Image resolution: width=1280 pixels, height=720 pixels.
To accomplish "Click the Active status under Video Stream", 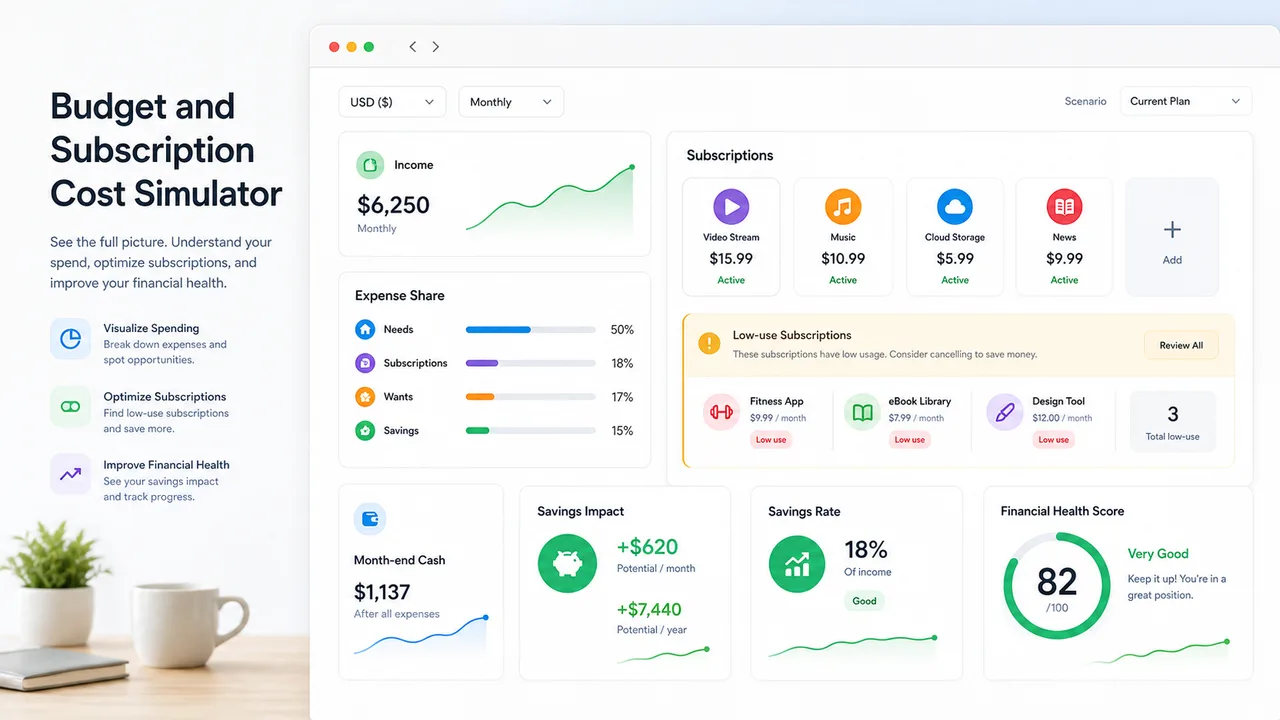I will [x=731, y=281].
